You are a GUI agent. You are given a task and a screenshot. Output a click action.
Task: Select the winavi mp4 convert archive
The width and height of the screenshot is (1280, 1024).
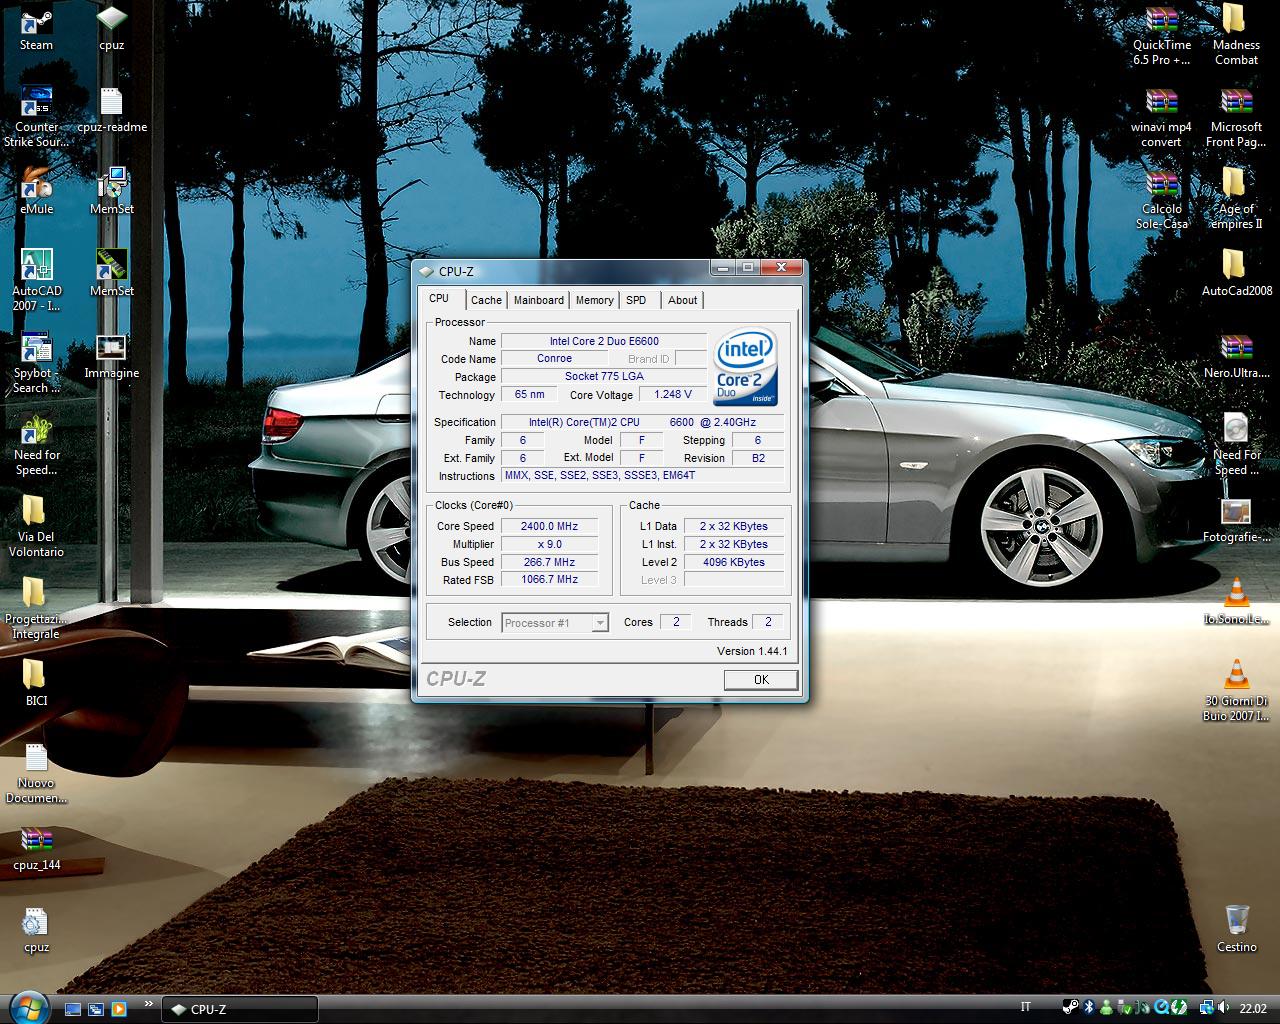1161,117
